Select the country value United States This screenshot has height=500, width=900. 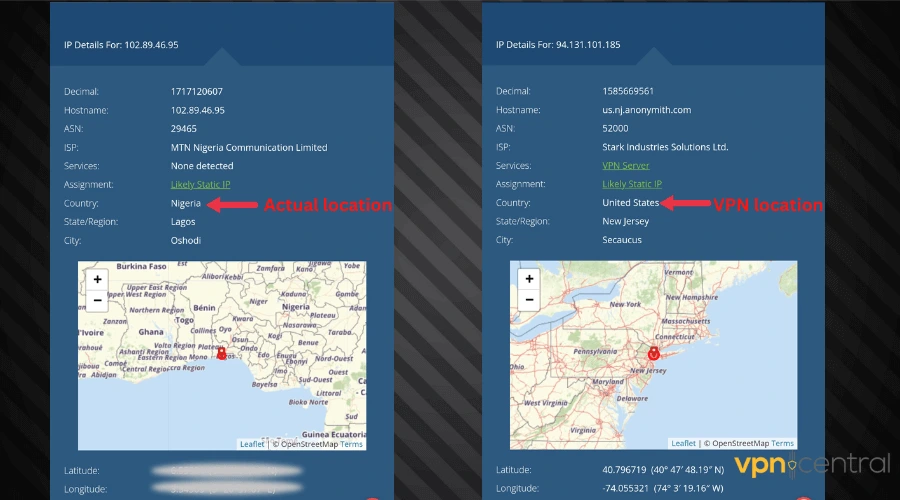coord(630,203)
